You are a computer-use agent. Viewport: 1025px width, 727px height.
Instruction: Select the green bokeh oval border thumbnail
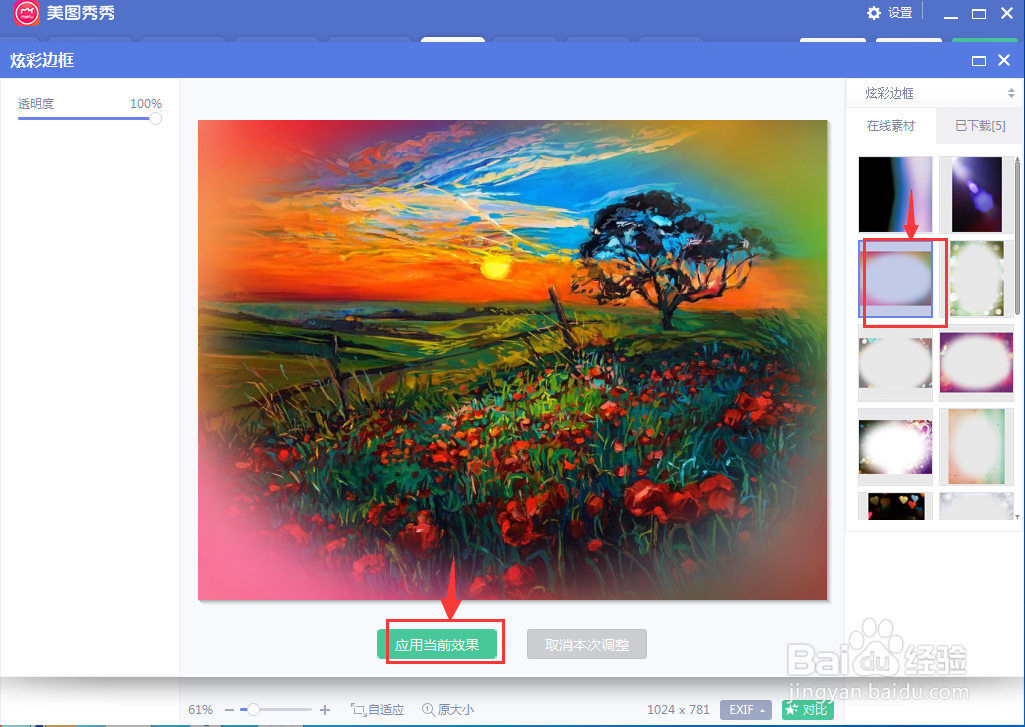(x=976, y=279)
